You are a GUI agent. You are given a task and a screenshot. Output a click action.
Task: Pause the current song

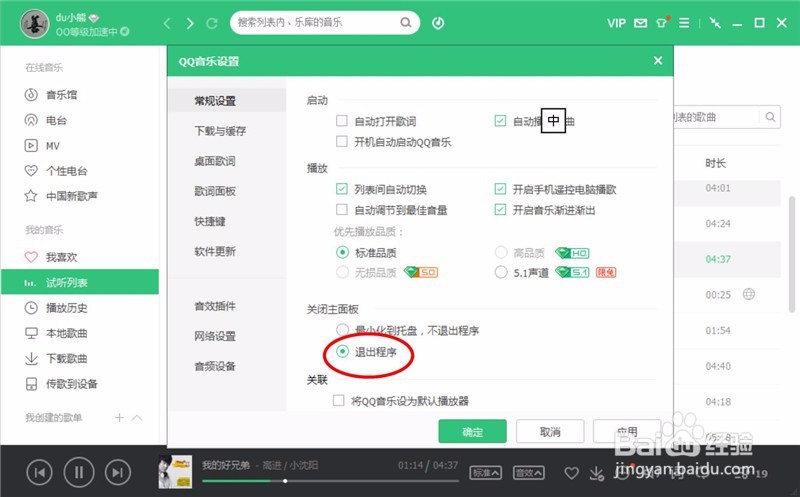coord(79,473)
